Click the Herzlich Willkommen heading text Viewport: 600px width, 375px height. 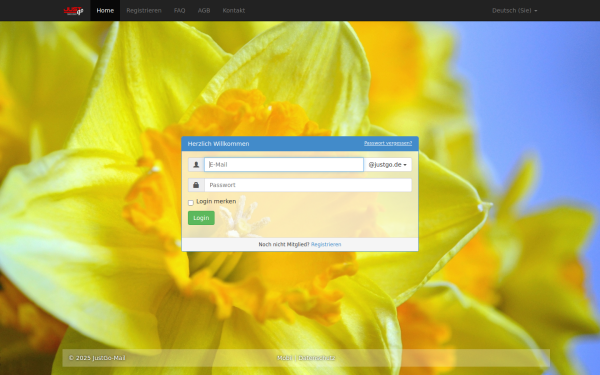[x=218, y=143]
